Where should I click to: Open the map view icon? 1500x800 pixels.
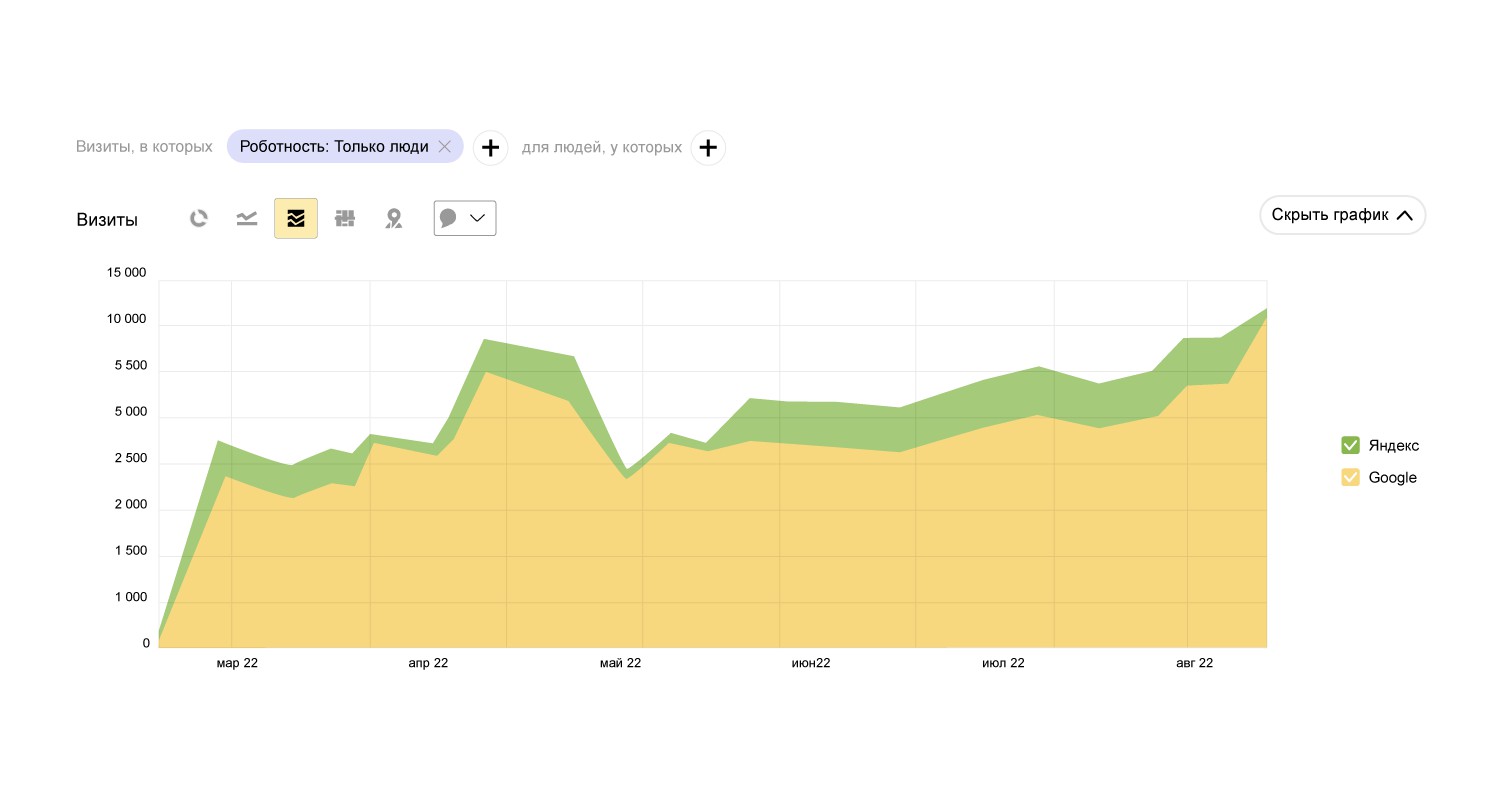tap(394, 218)
